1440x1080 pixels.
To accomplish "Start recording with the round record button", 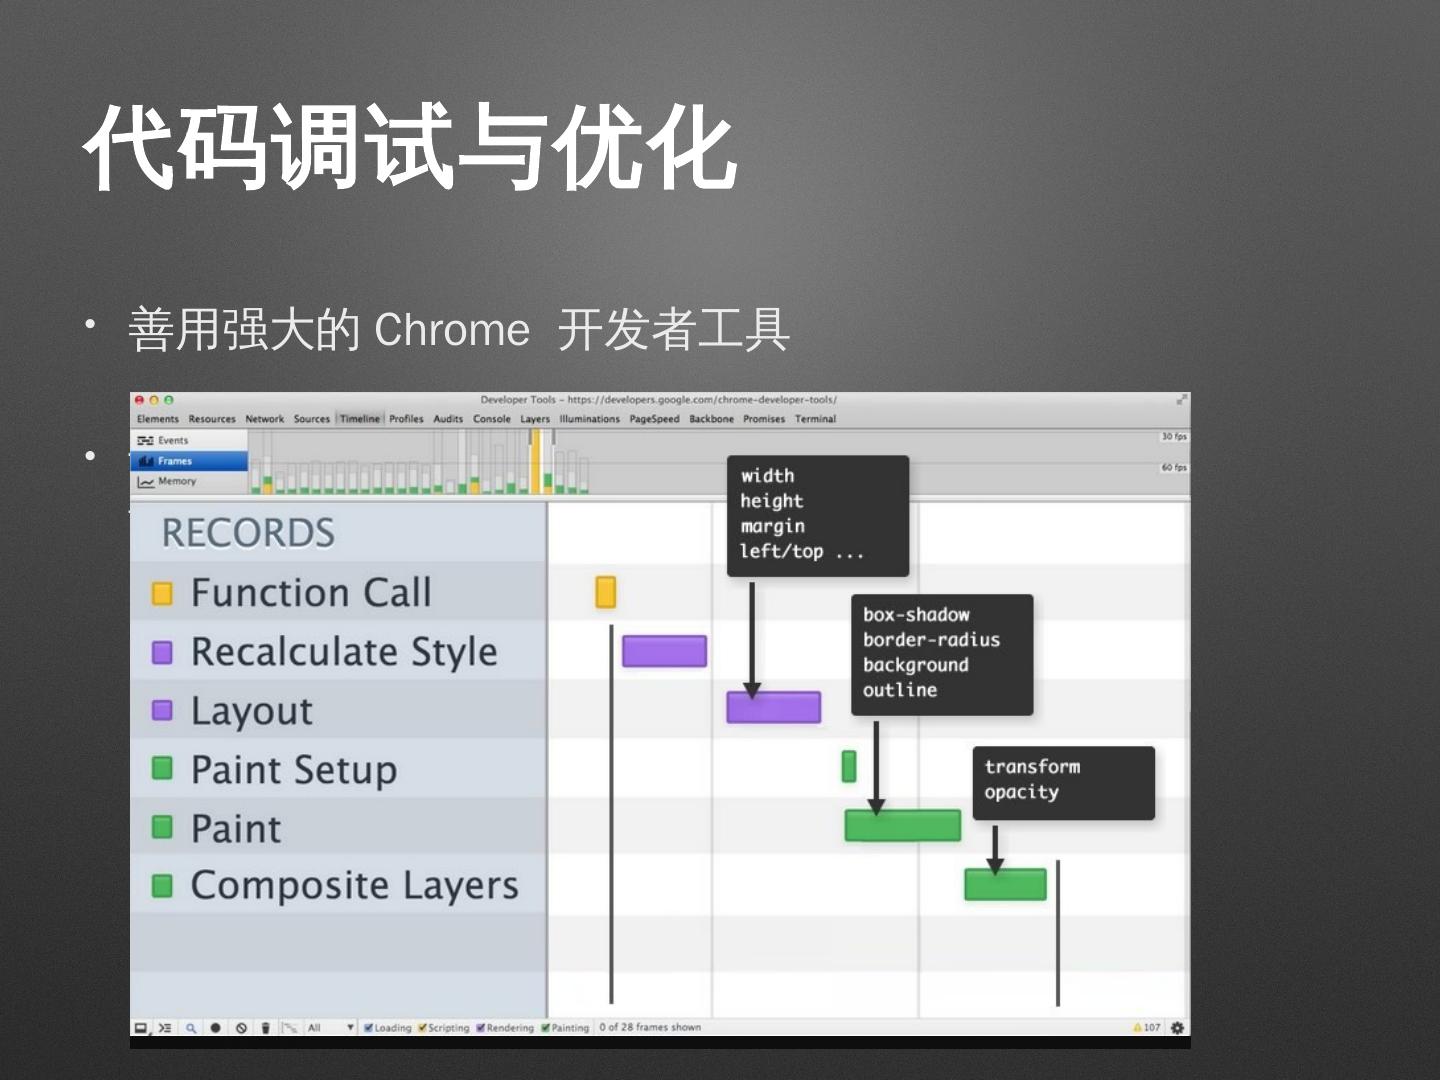I will [215, 1028].
